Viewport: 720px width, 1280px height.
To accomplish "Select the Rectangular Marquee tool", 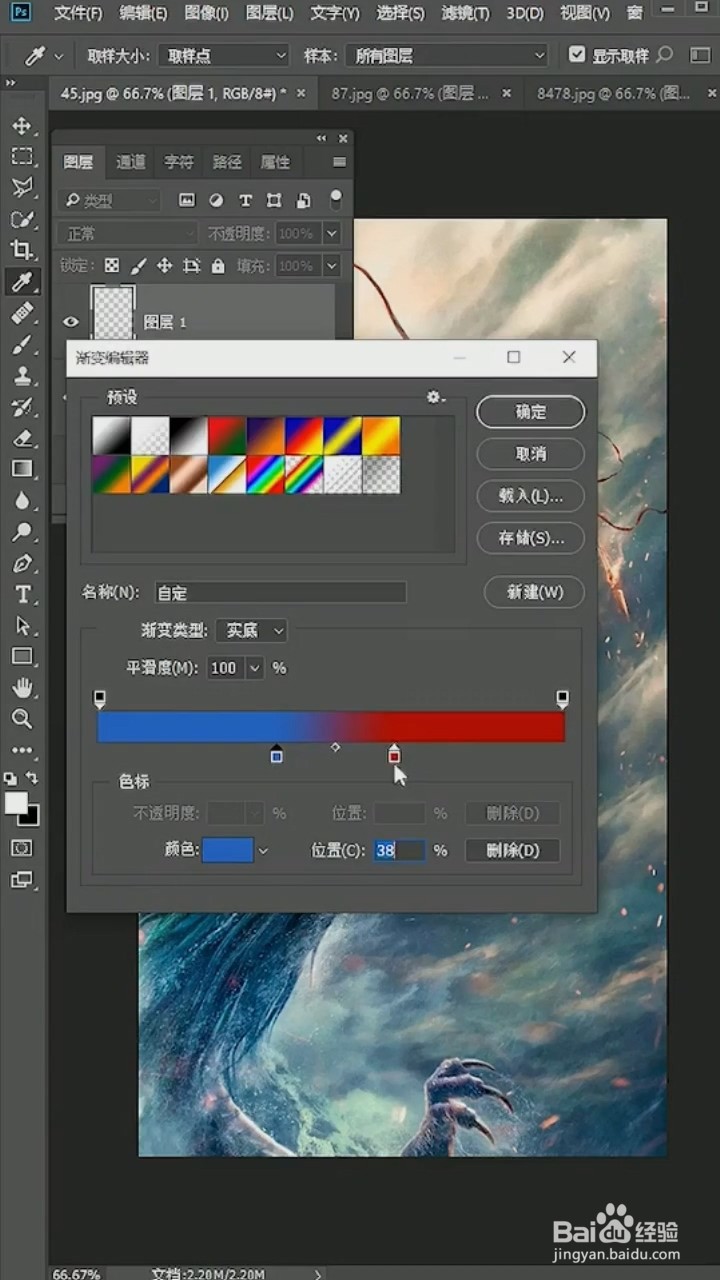I will [x=22, y=157].
